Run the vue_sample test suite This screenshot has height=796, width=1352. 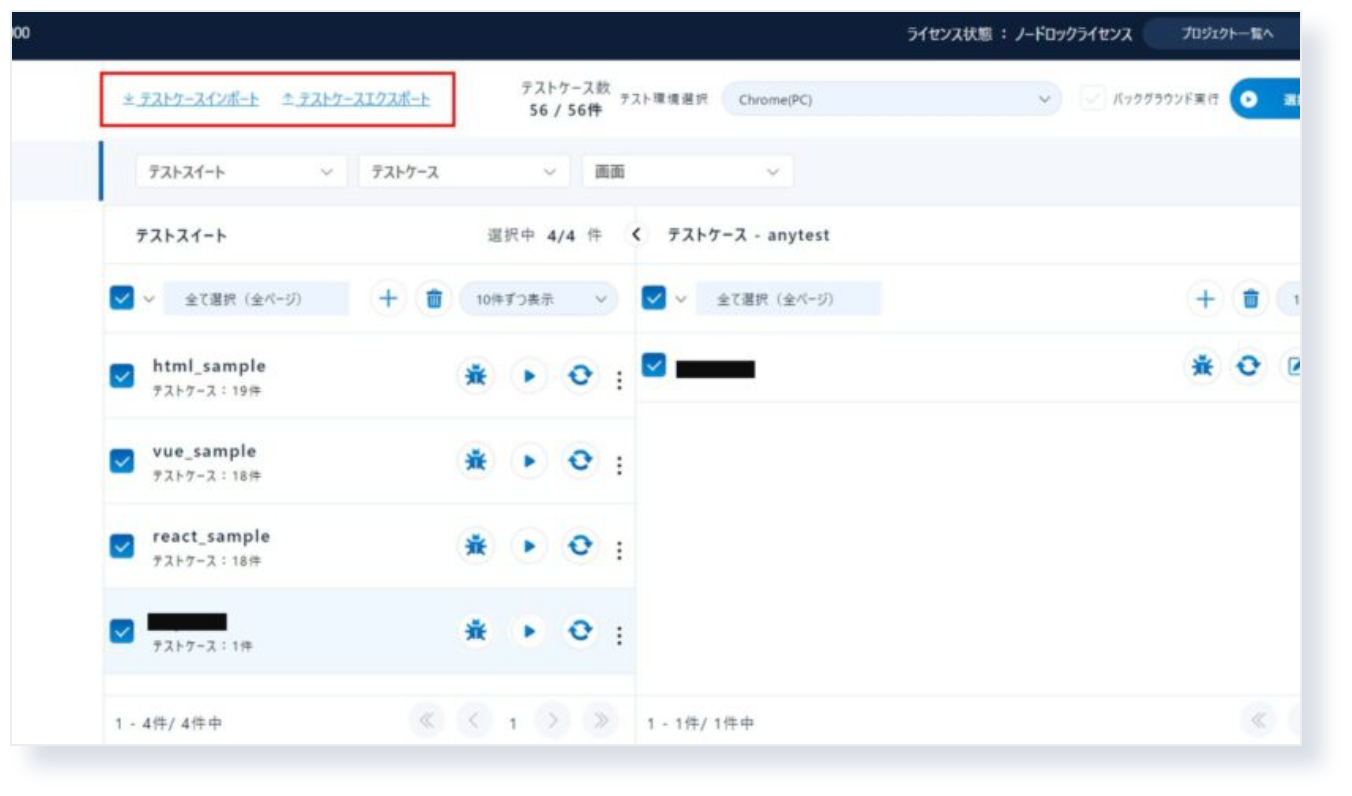[x=528, y=460]
